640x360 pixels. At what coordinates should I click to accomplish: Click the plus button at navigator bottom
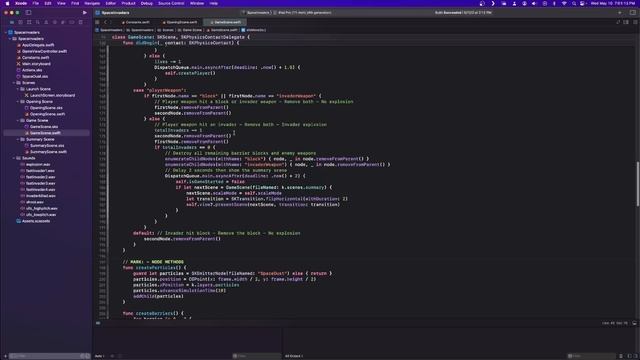pos(5,356)
